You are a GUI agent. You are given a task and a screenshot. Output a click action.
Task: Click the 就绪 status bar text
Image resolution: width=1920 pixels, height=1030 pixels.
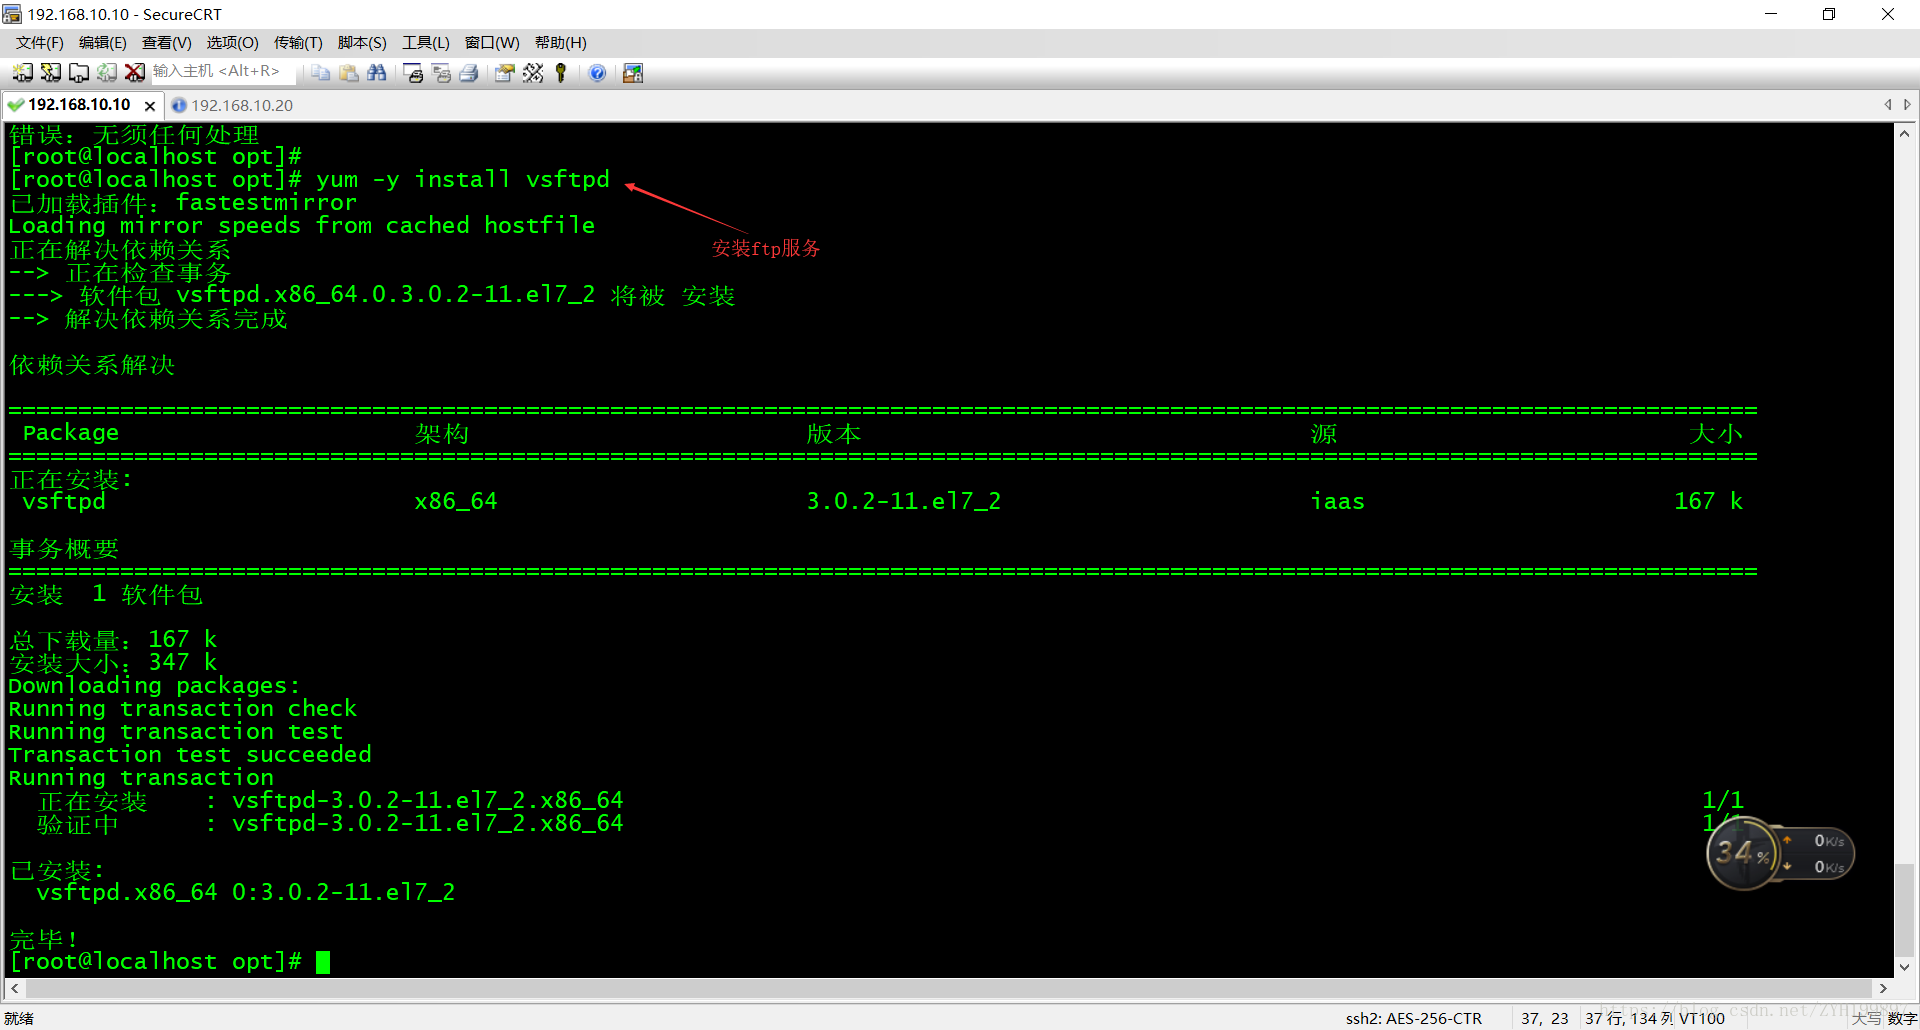coord(19,1018)
